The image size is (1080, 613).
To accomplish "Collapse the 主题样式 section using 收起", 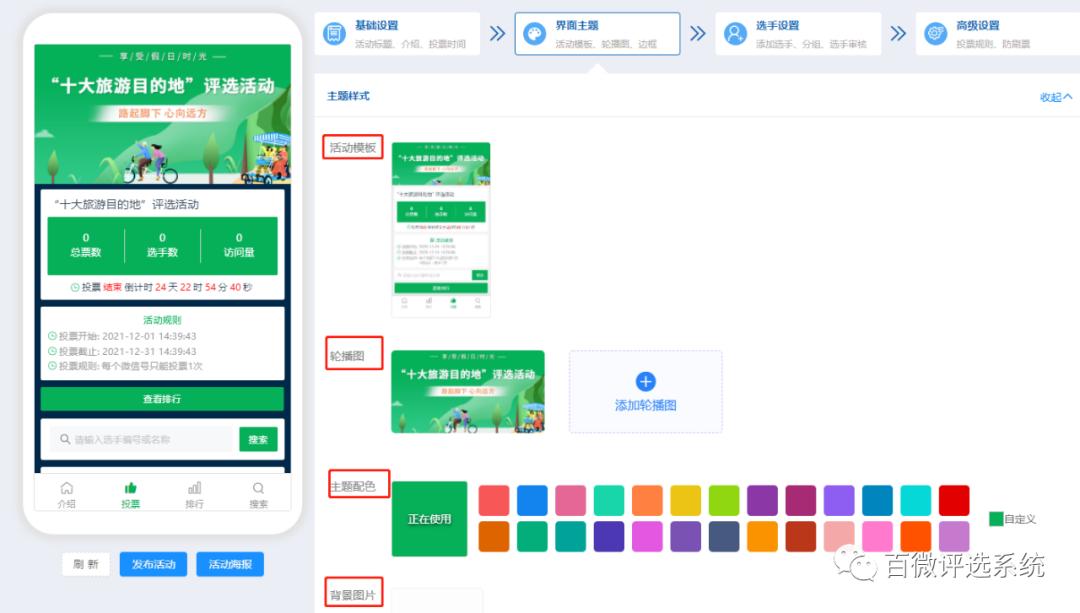I will (1053, 96).
